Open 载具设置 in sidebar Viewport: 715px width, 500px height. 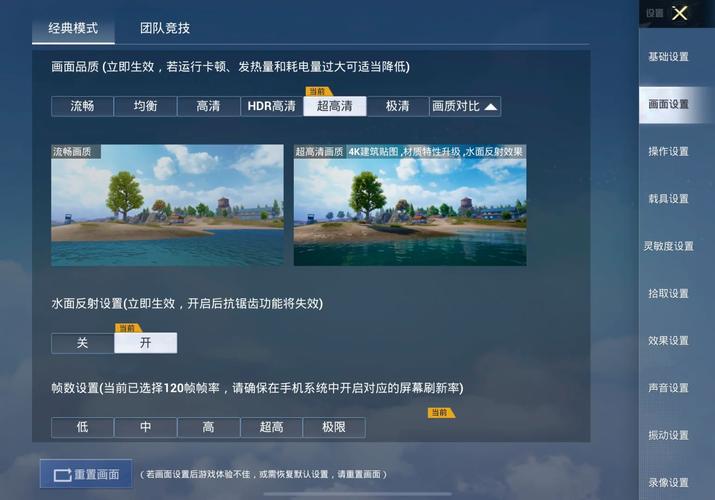(x=668, y=199)
